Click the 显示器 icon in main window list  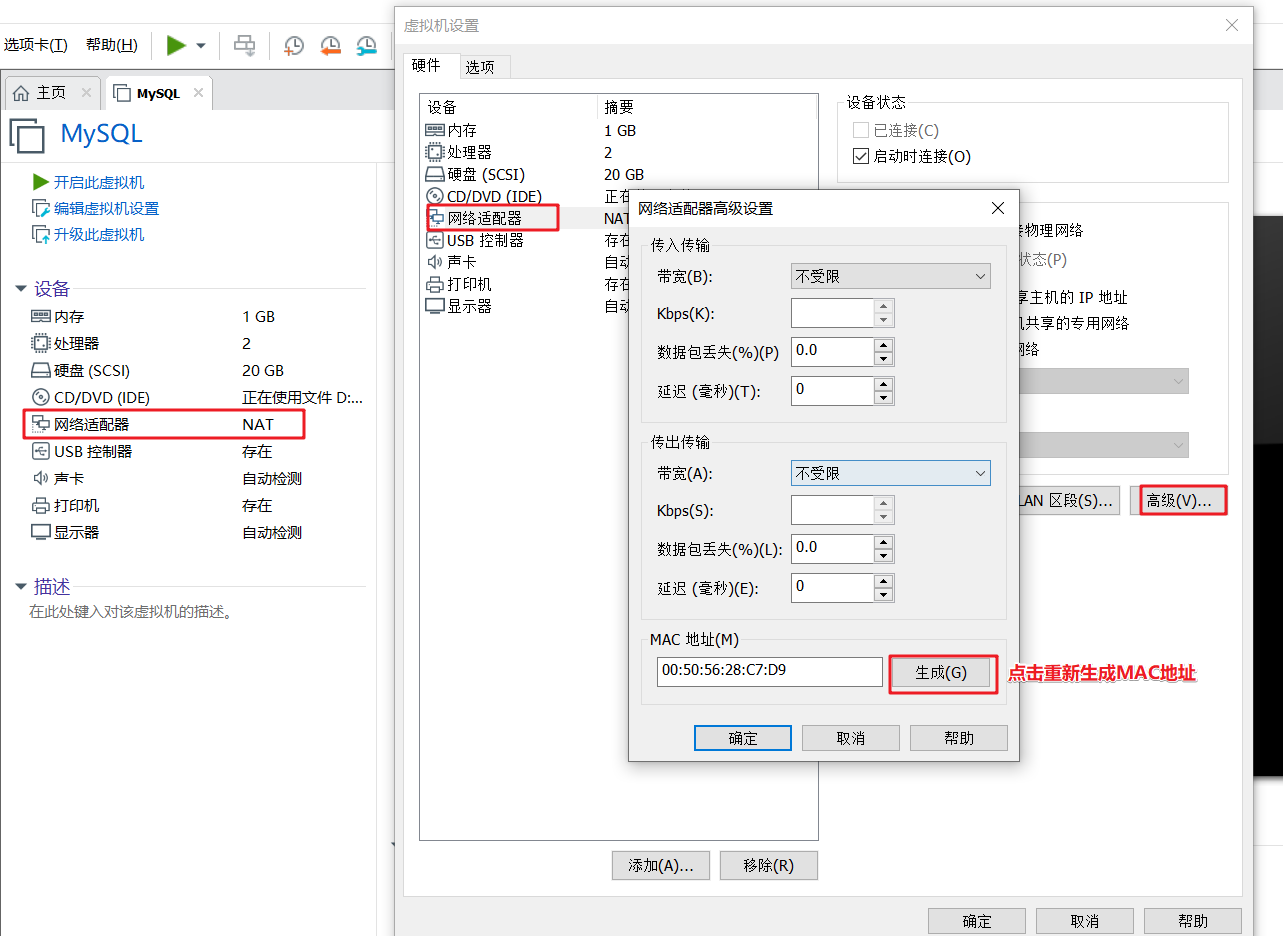(41, 532)
